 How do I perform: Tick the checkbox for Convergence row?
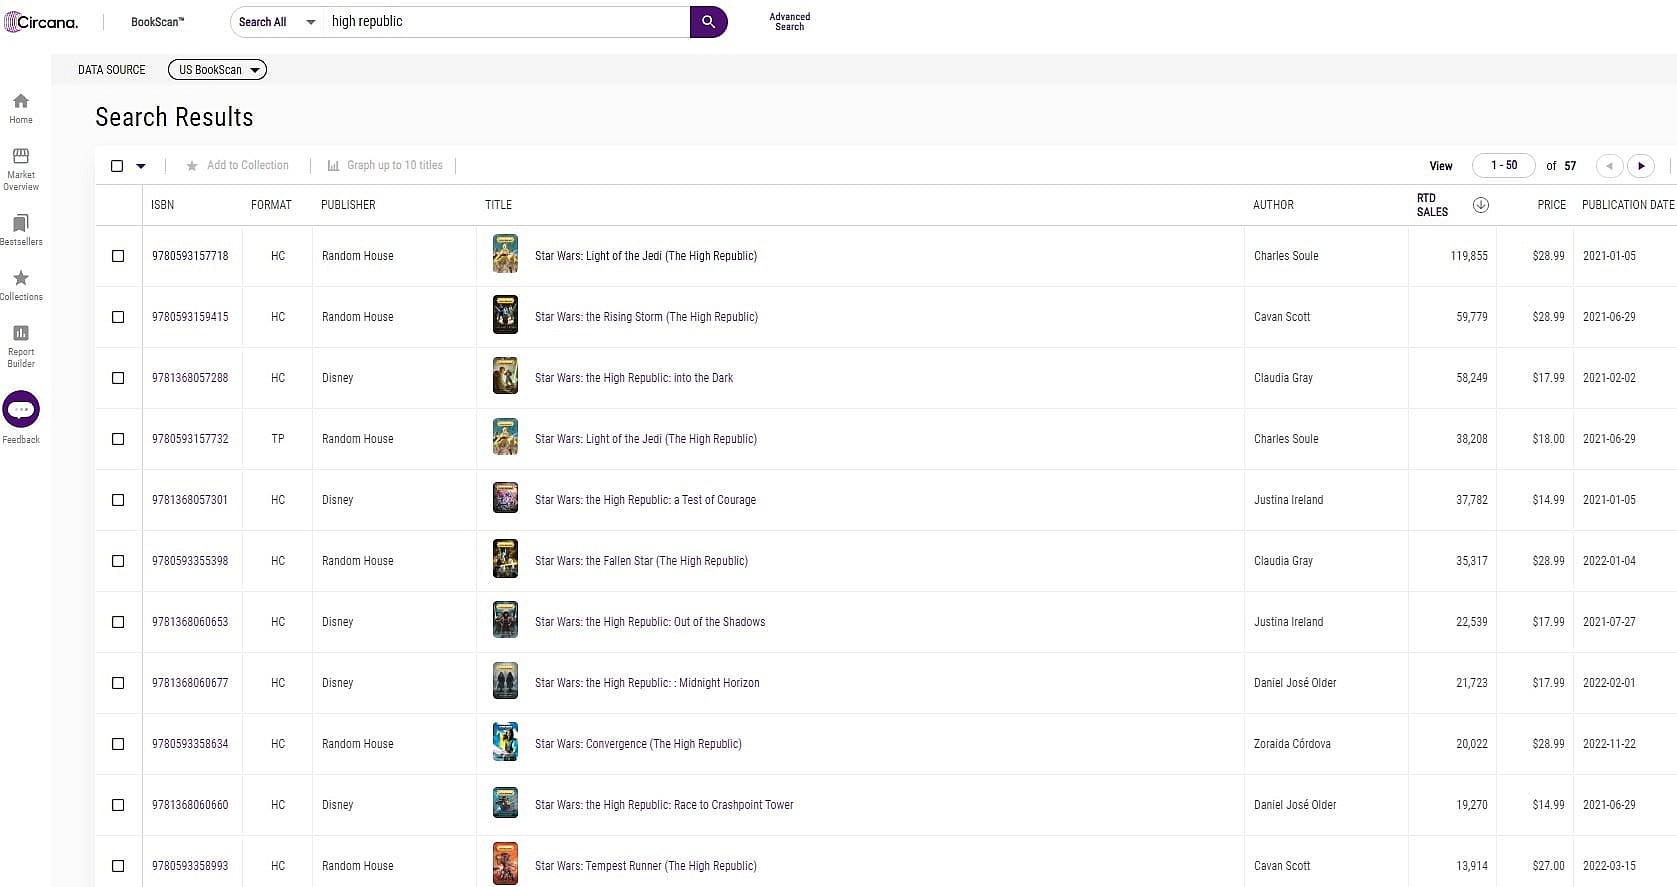tap(118, 744)
